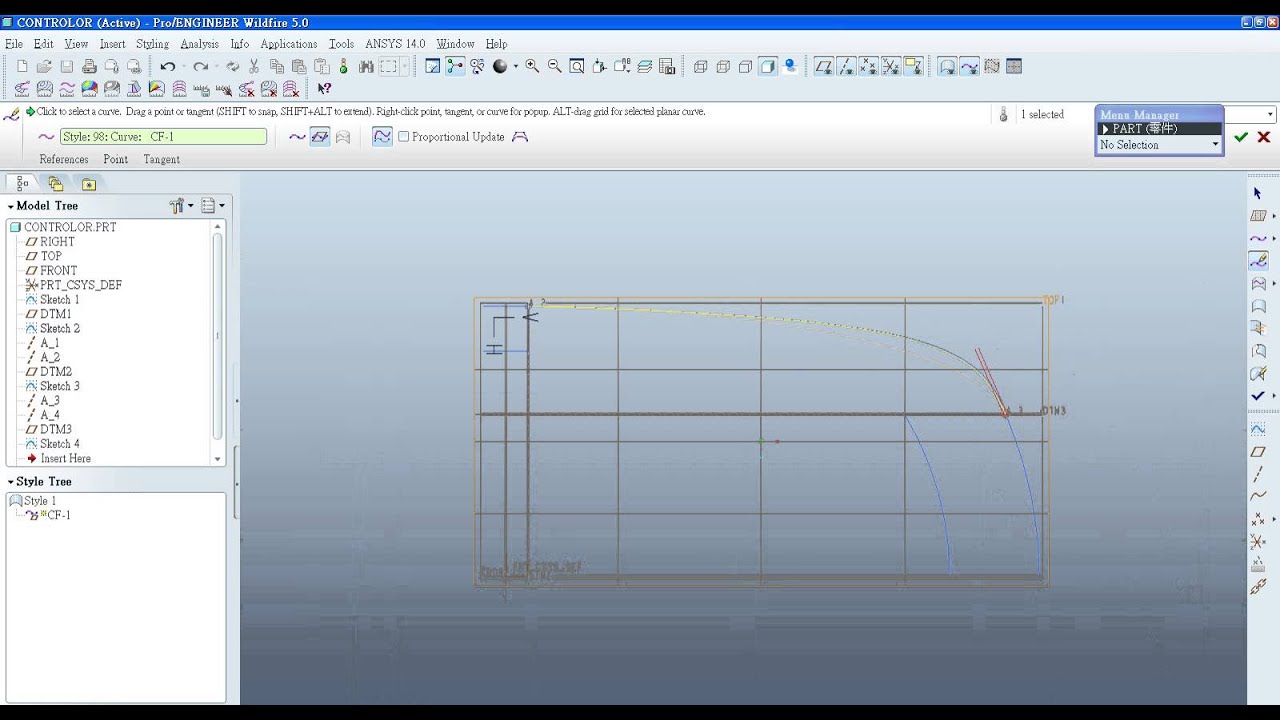The width and height of the screenshot is (1280, 720).
Task: Click the curve edit tool in right toolbar
Action: tap(1258, 260)
